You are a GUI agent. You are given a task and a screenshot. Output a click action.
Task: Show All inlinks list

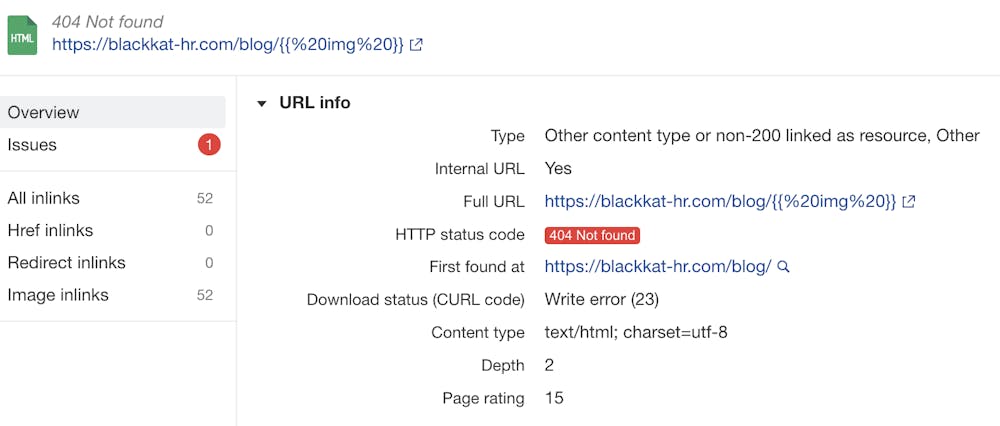[x=43, y=198]
